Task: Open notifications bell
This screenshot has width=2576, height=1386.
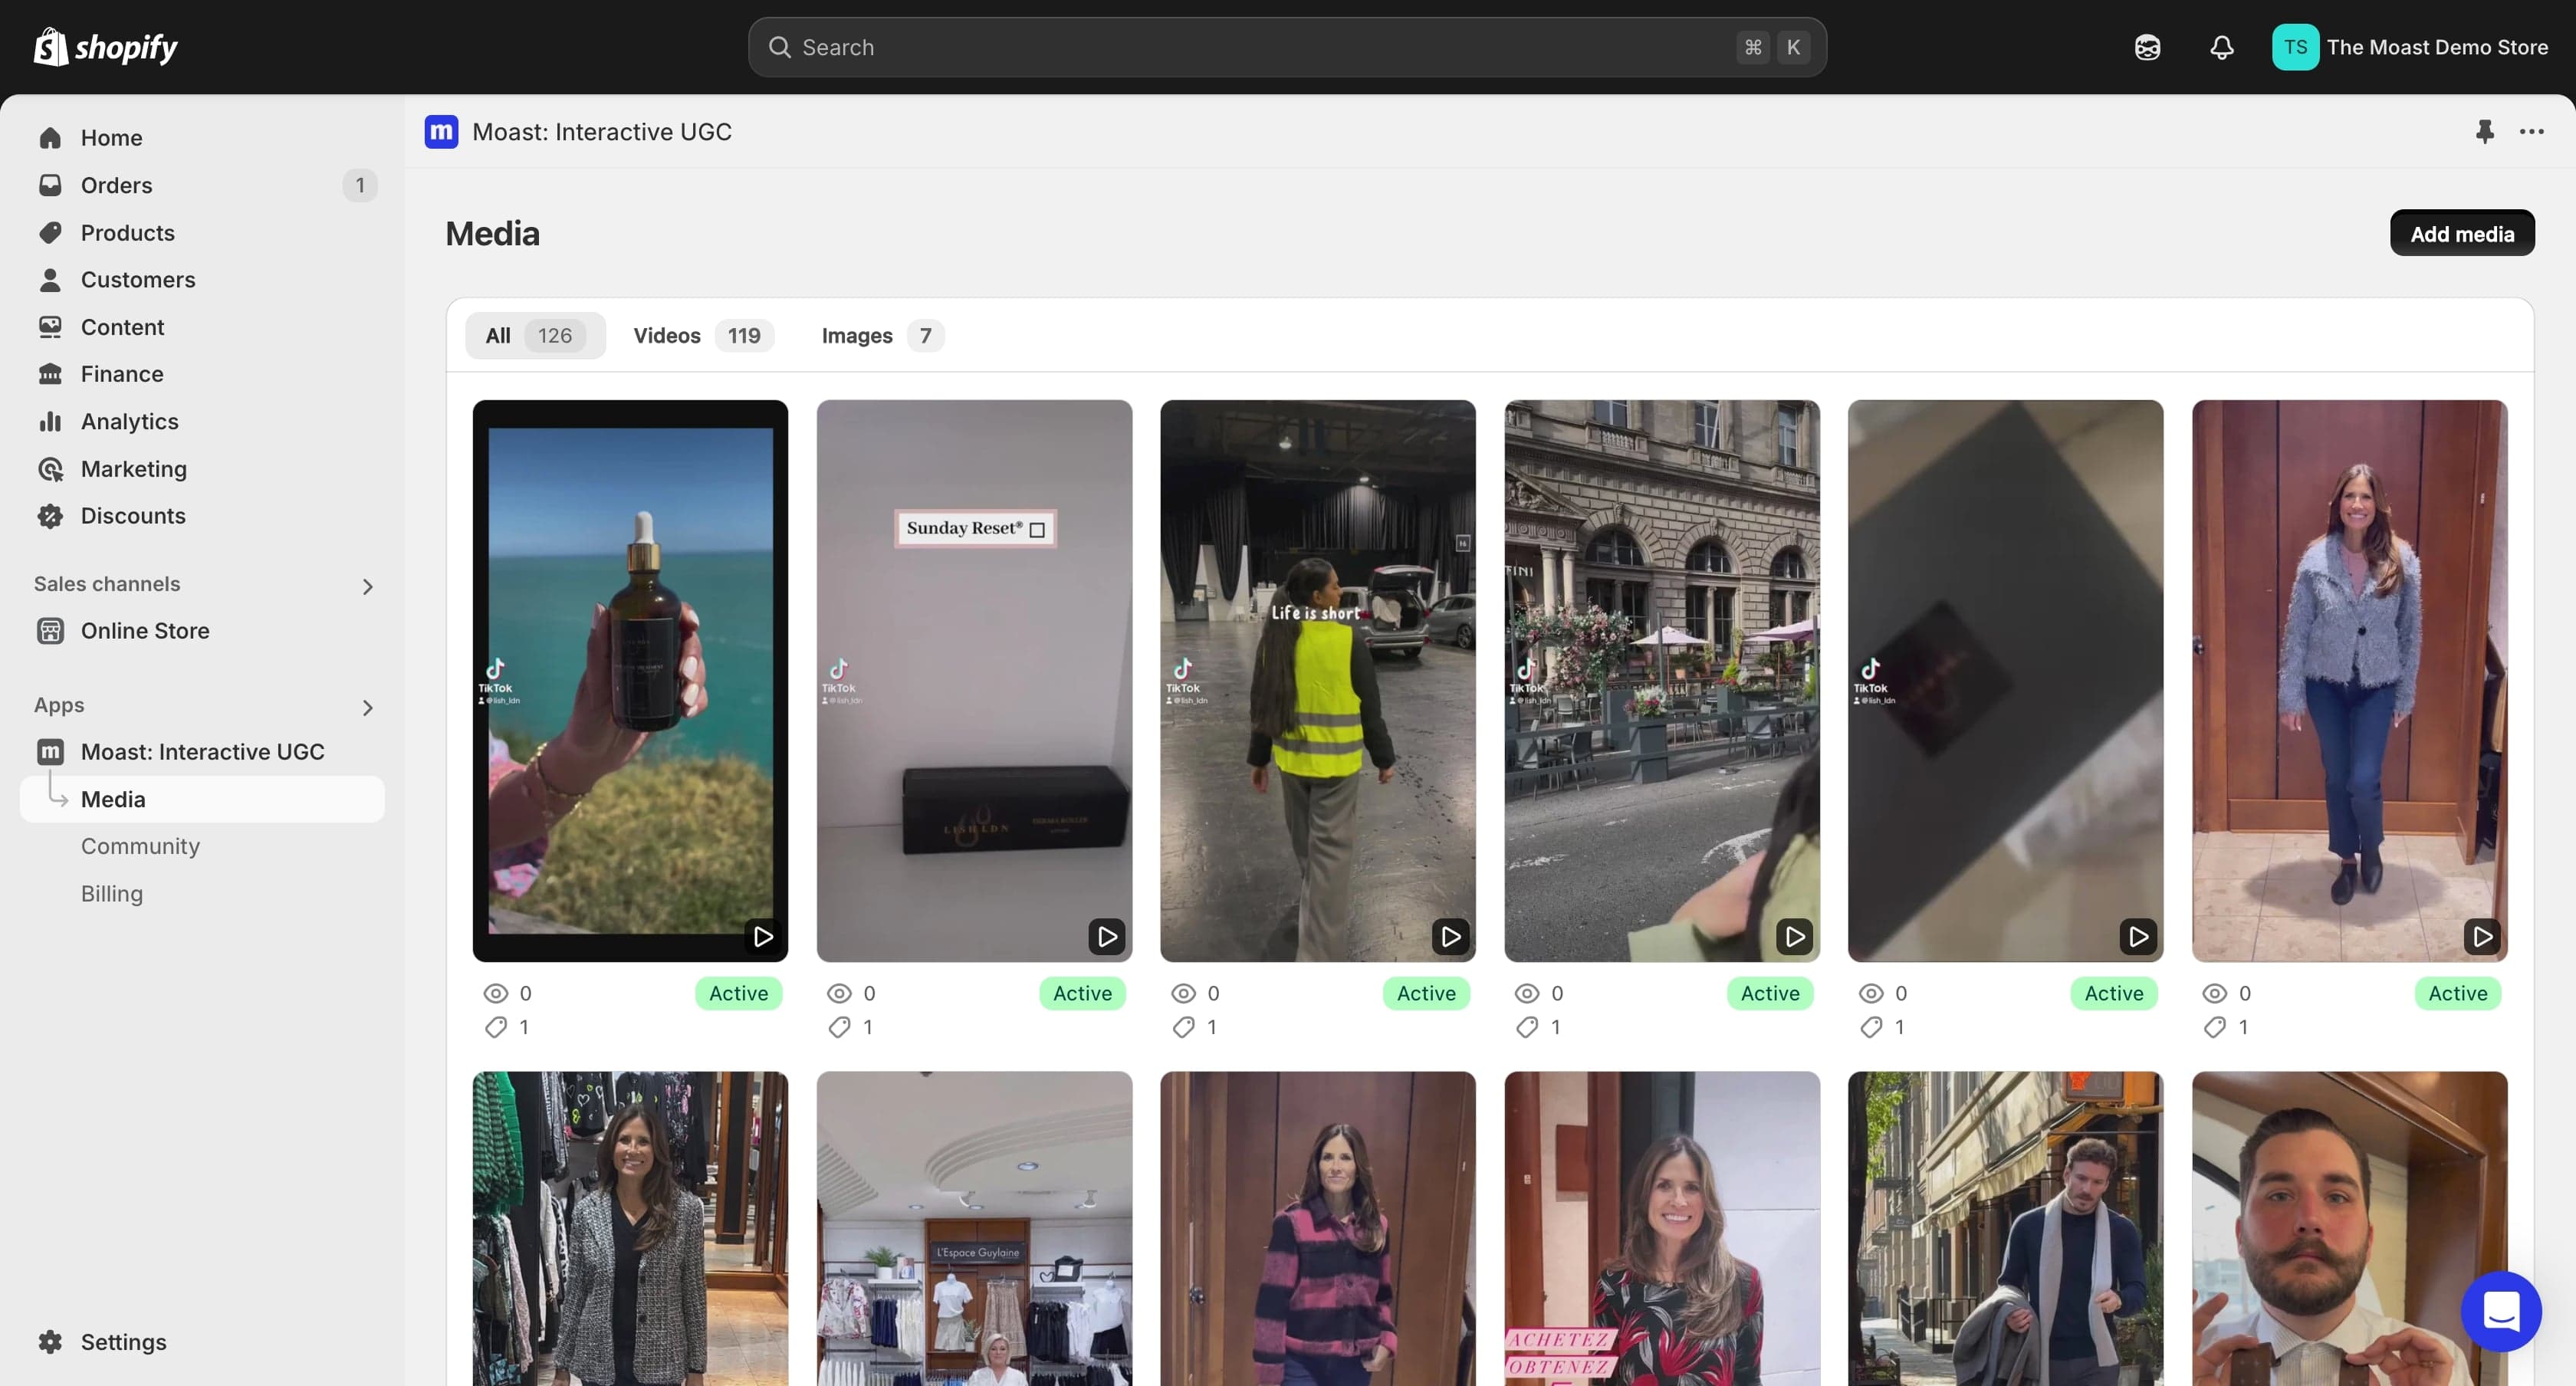Action: (2221, 47)
